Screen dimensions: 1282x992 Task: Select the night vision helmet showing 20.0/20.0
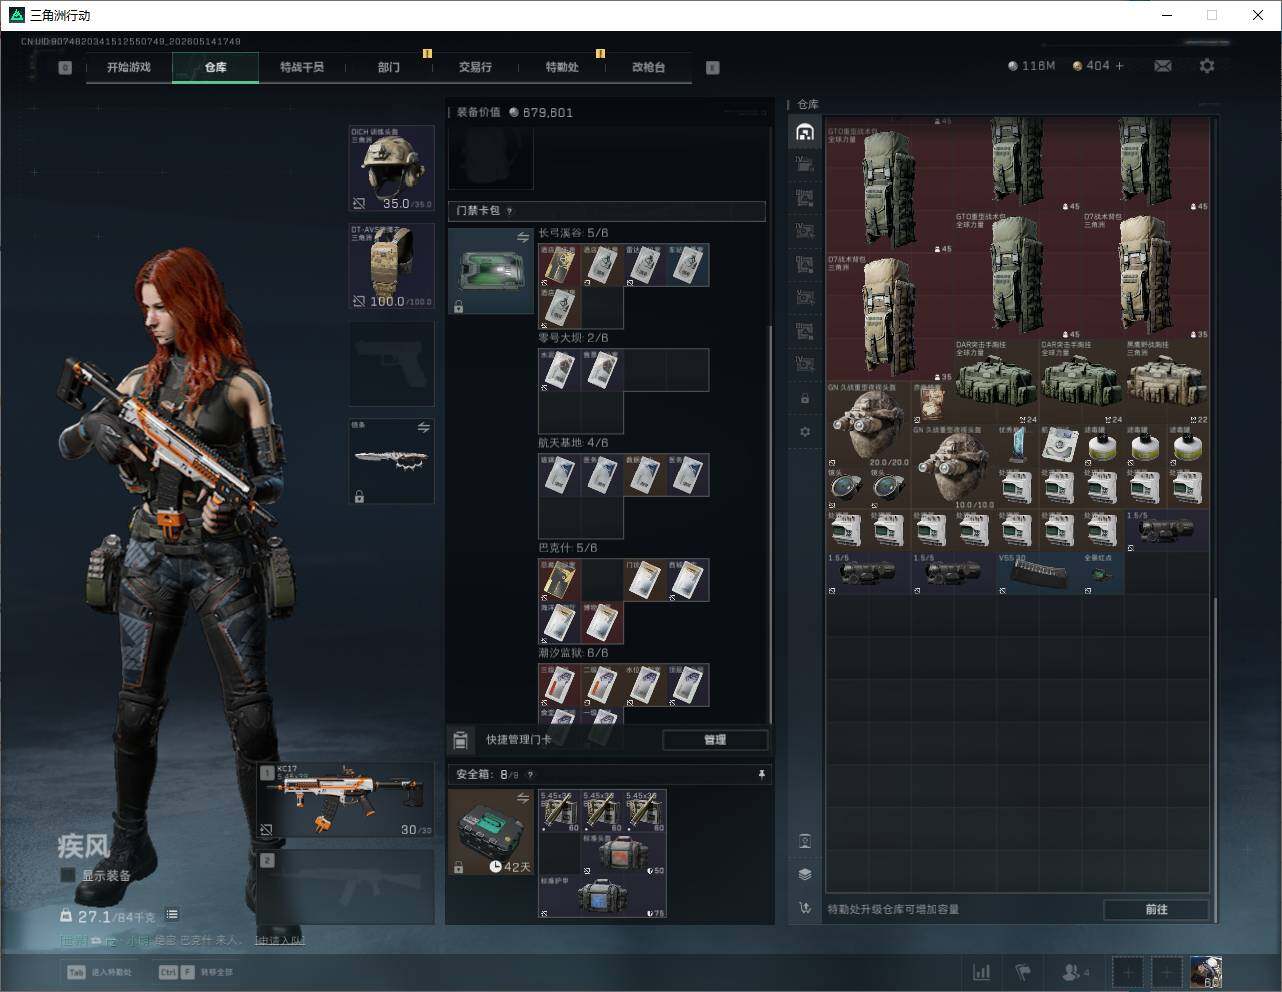coord(868,424)
